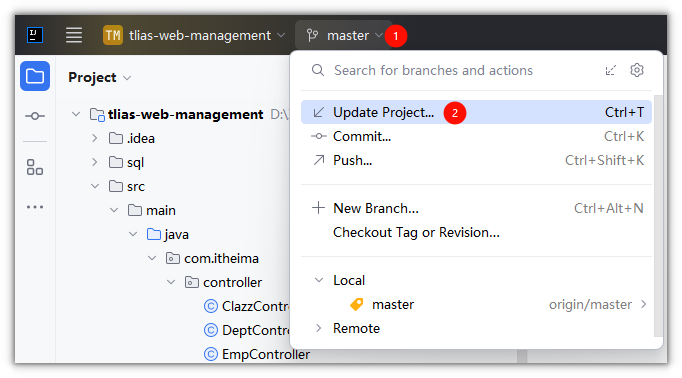Open the Project tool window folder icon
The width and height of the screenshot is (682, 378).
click(35, 76)
